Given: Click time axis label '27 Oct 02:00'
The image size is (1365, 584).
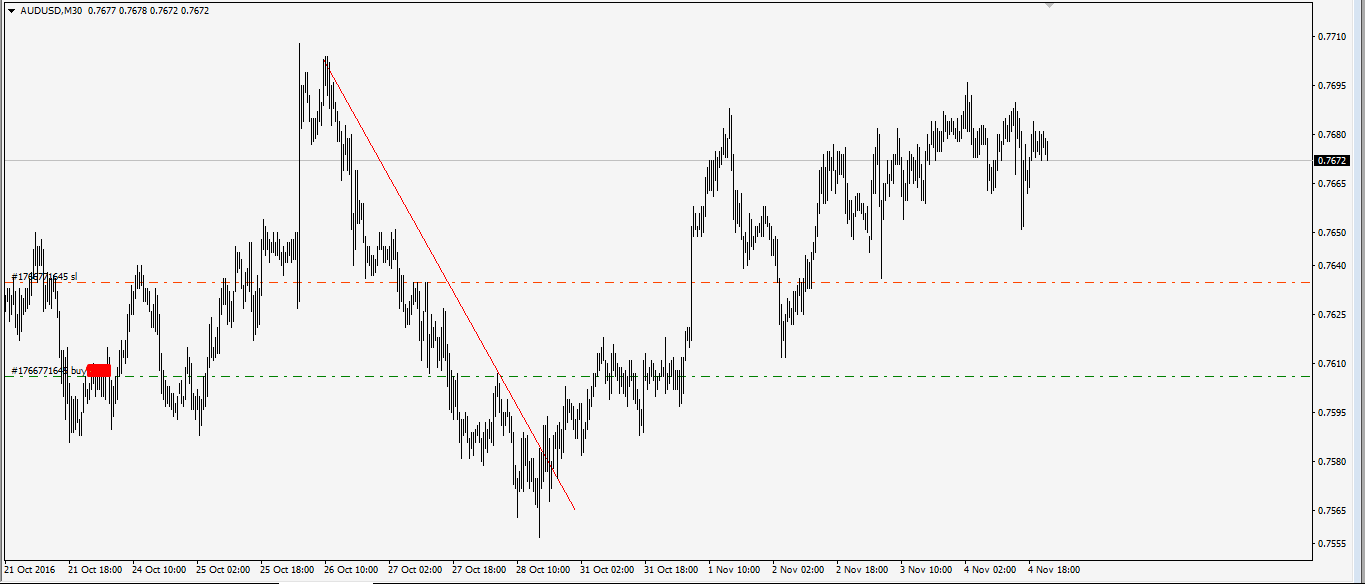Looking at the screenshot, I should click(x=416, y=569).
